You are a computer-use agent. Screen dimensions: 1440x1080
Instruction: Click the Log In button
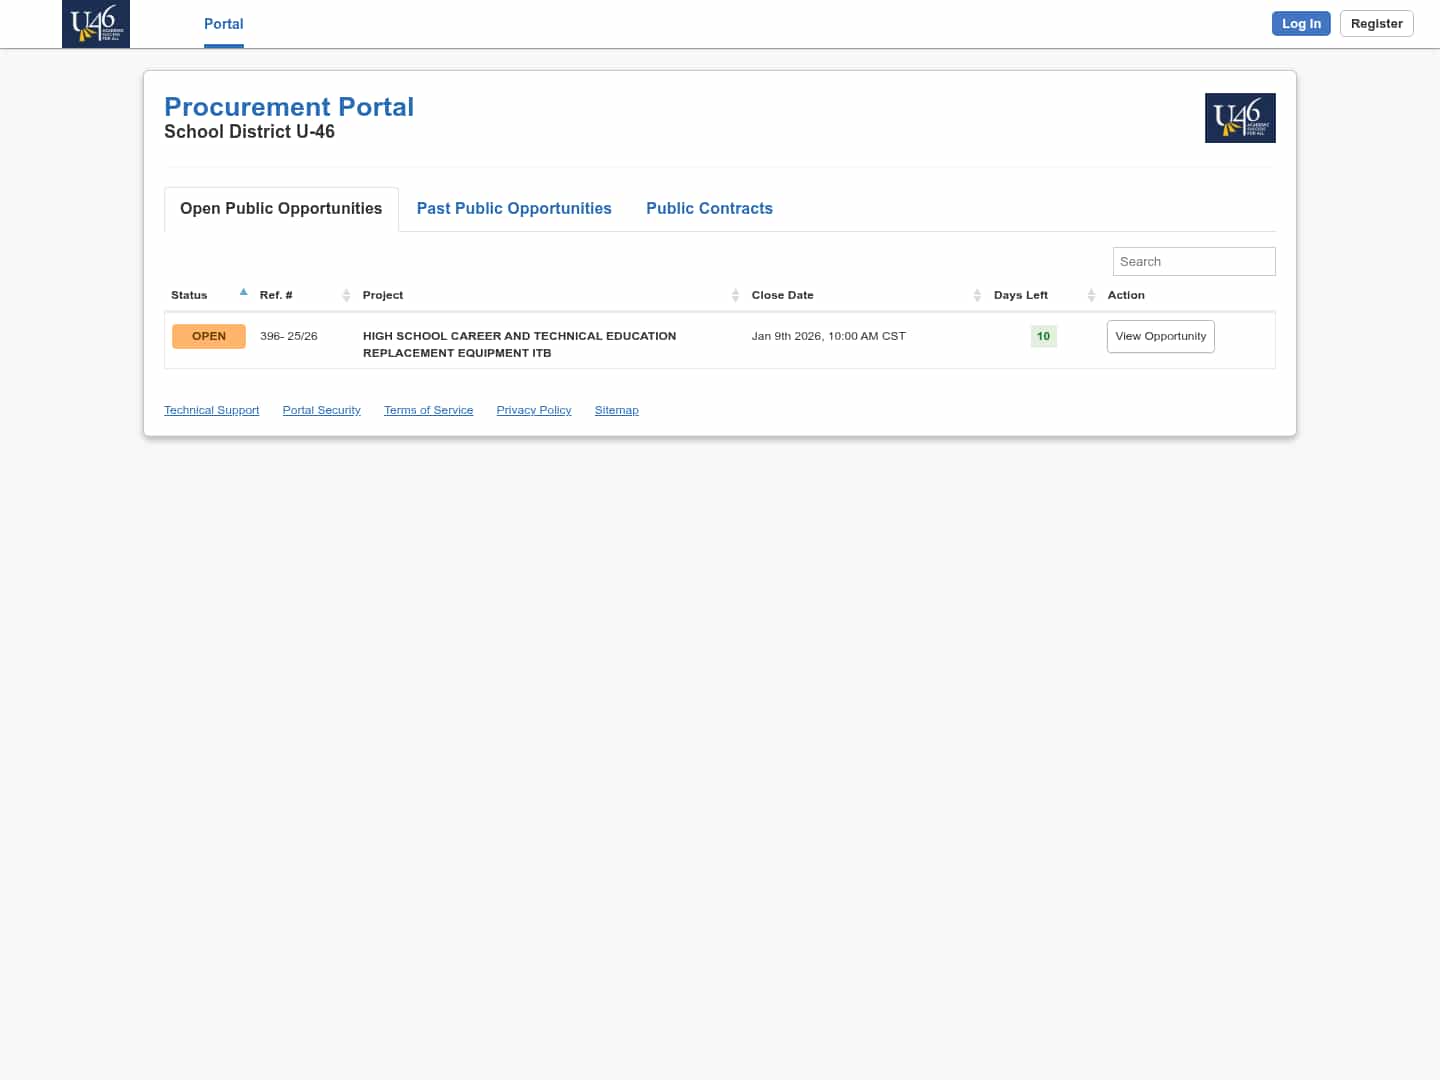coord(1301,23)
